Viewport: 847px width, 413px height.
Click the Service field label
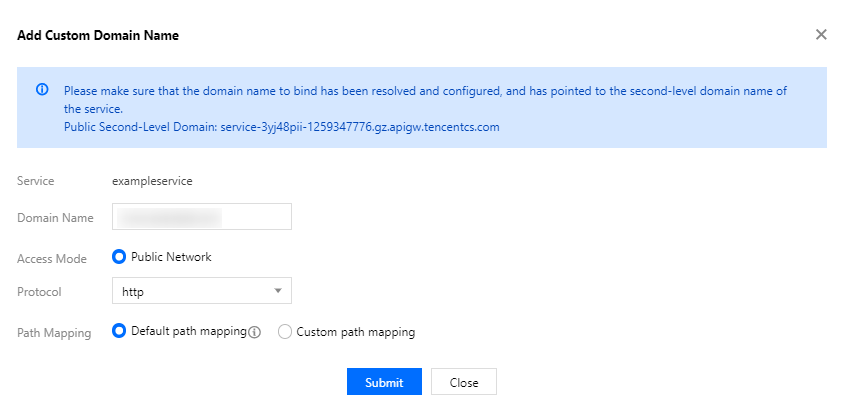[35, 181]
